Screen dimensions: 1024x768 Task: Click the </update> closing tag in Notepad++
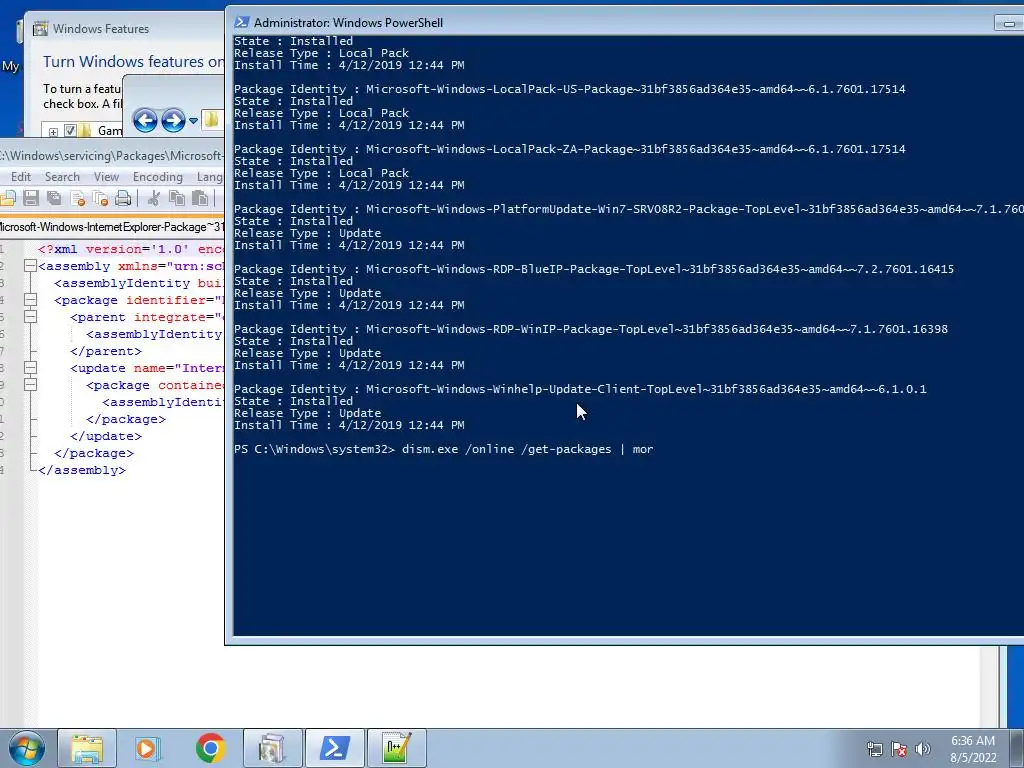[106, 436]
